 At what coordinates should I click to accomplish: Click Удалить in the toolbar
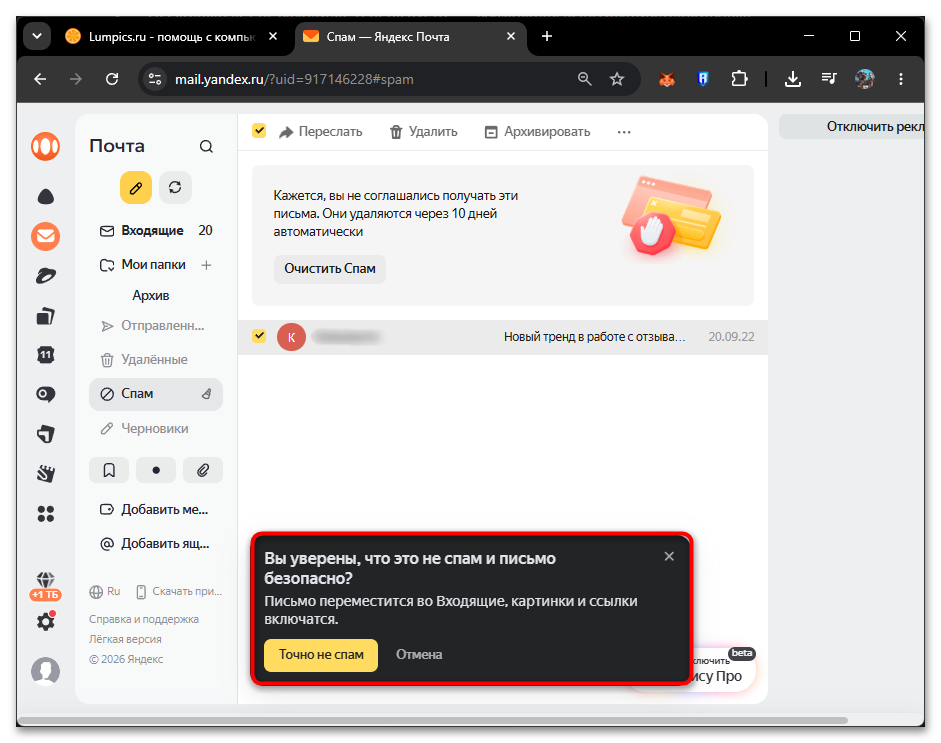tap(424, 131)
